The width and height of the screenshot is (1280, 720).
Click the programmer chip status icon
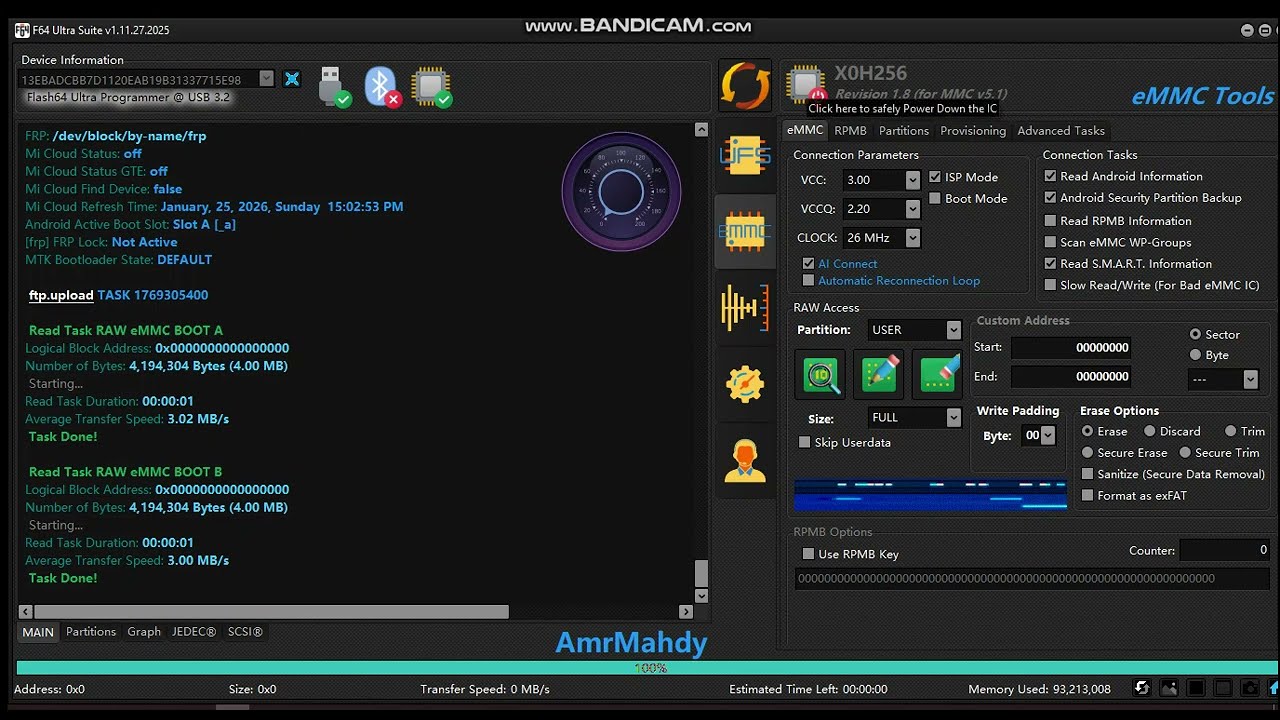431,87
